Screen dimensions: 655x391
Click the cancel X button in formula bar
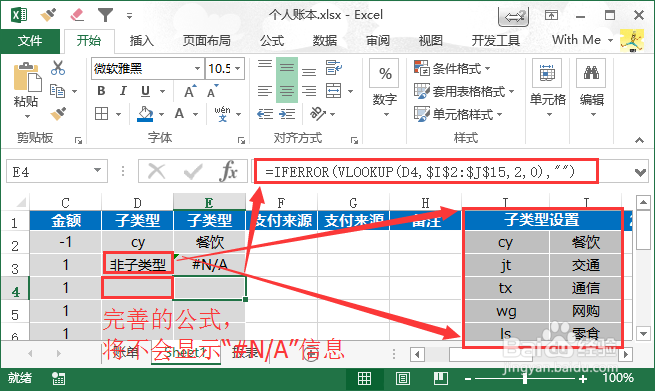157,171
